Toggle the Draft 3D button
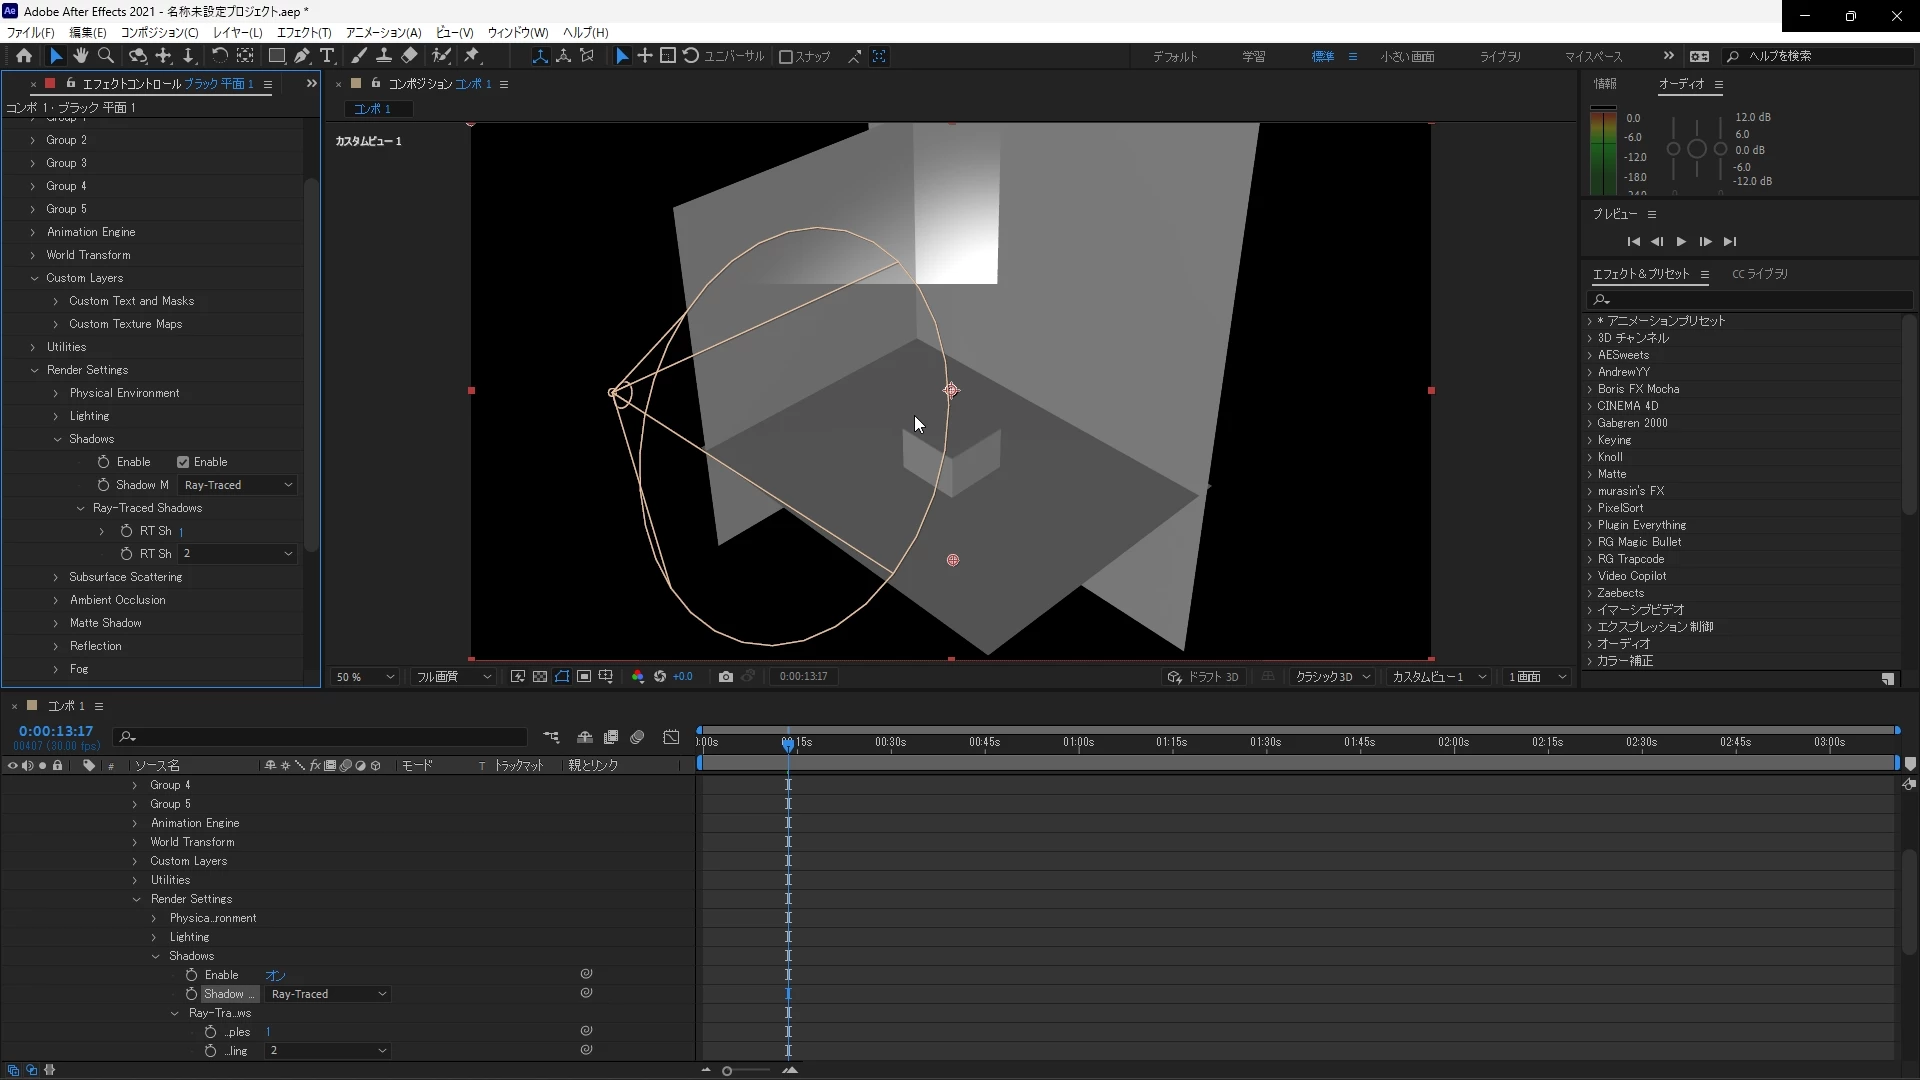This screenshot has width=1920, height=1080. [x=1203, y=677]
